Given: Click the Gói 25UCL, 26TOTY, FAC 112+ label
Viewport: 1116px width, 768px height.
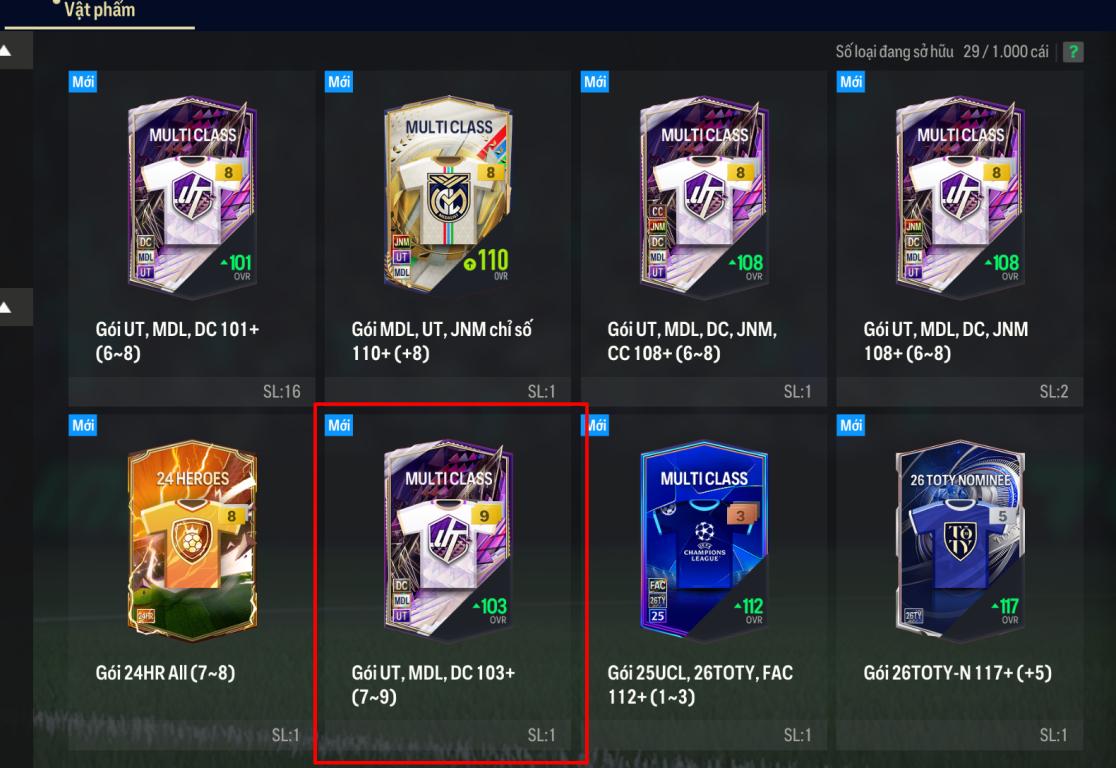Looking at the screenshot, I should coord(700,685).
